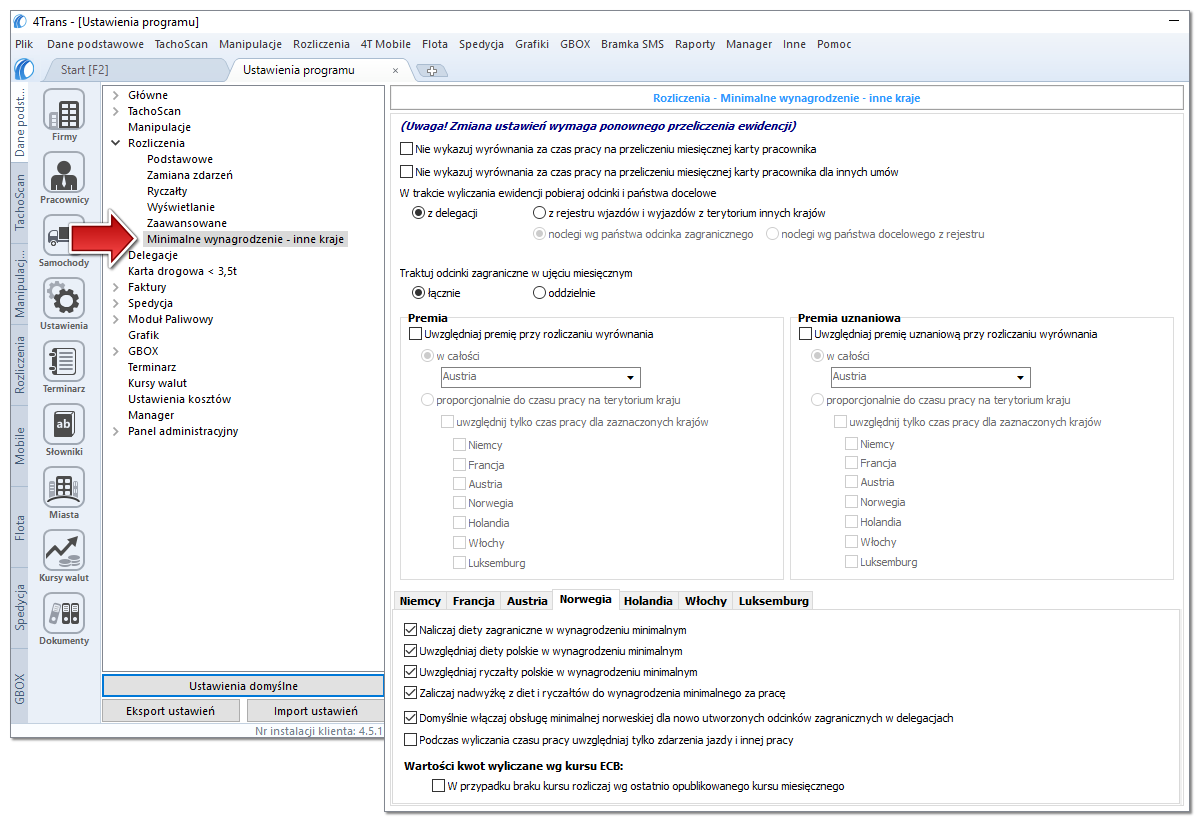Select Kursy walut in settings tree

click(x=158, y=383)
